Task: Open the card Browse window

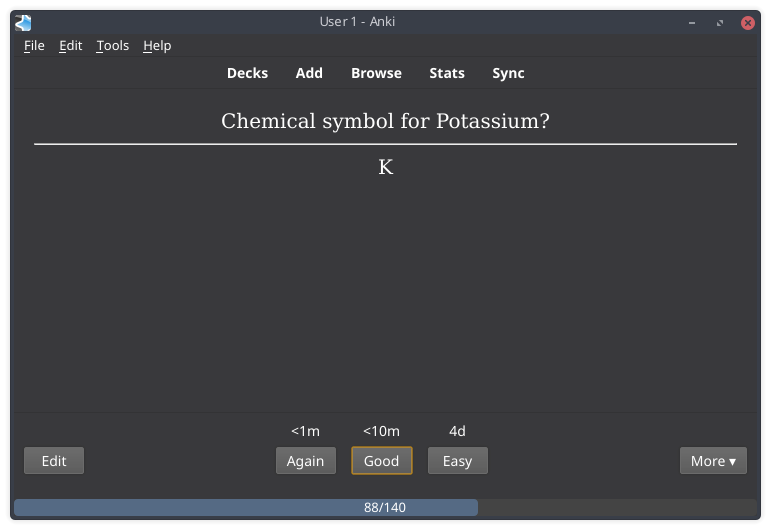Action: (x=376, y=73)
